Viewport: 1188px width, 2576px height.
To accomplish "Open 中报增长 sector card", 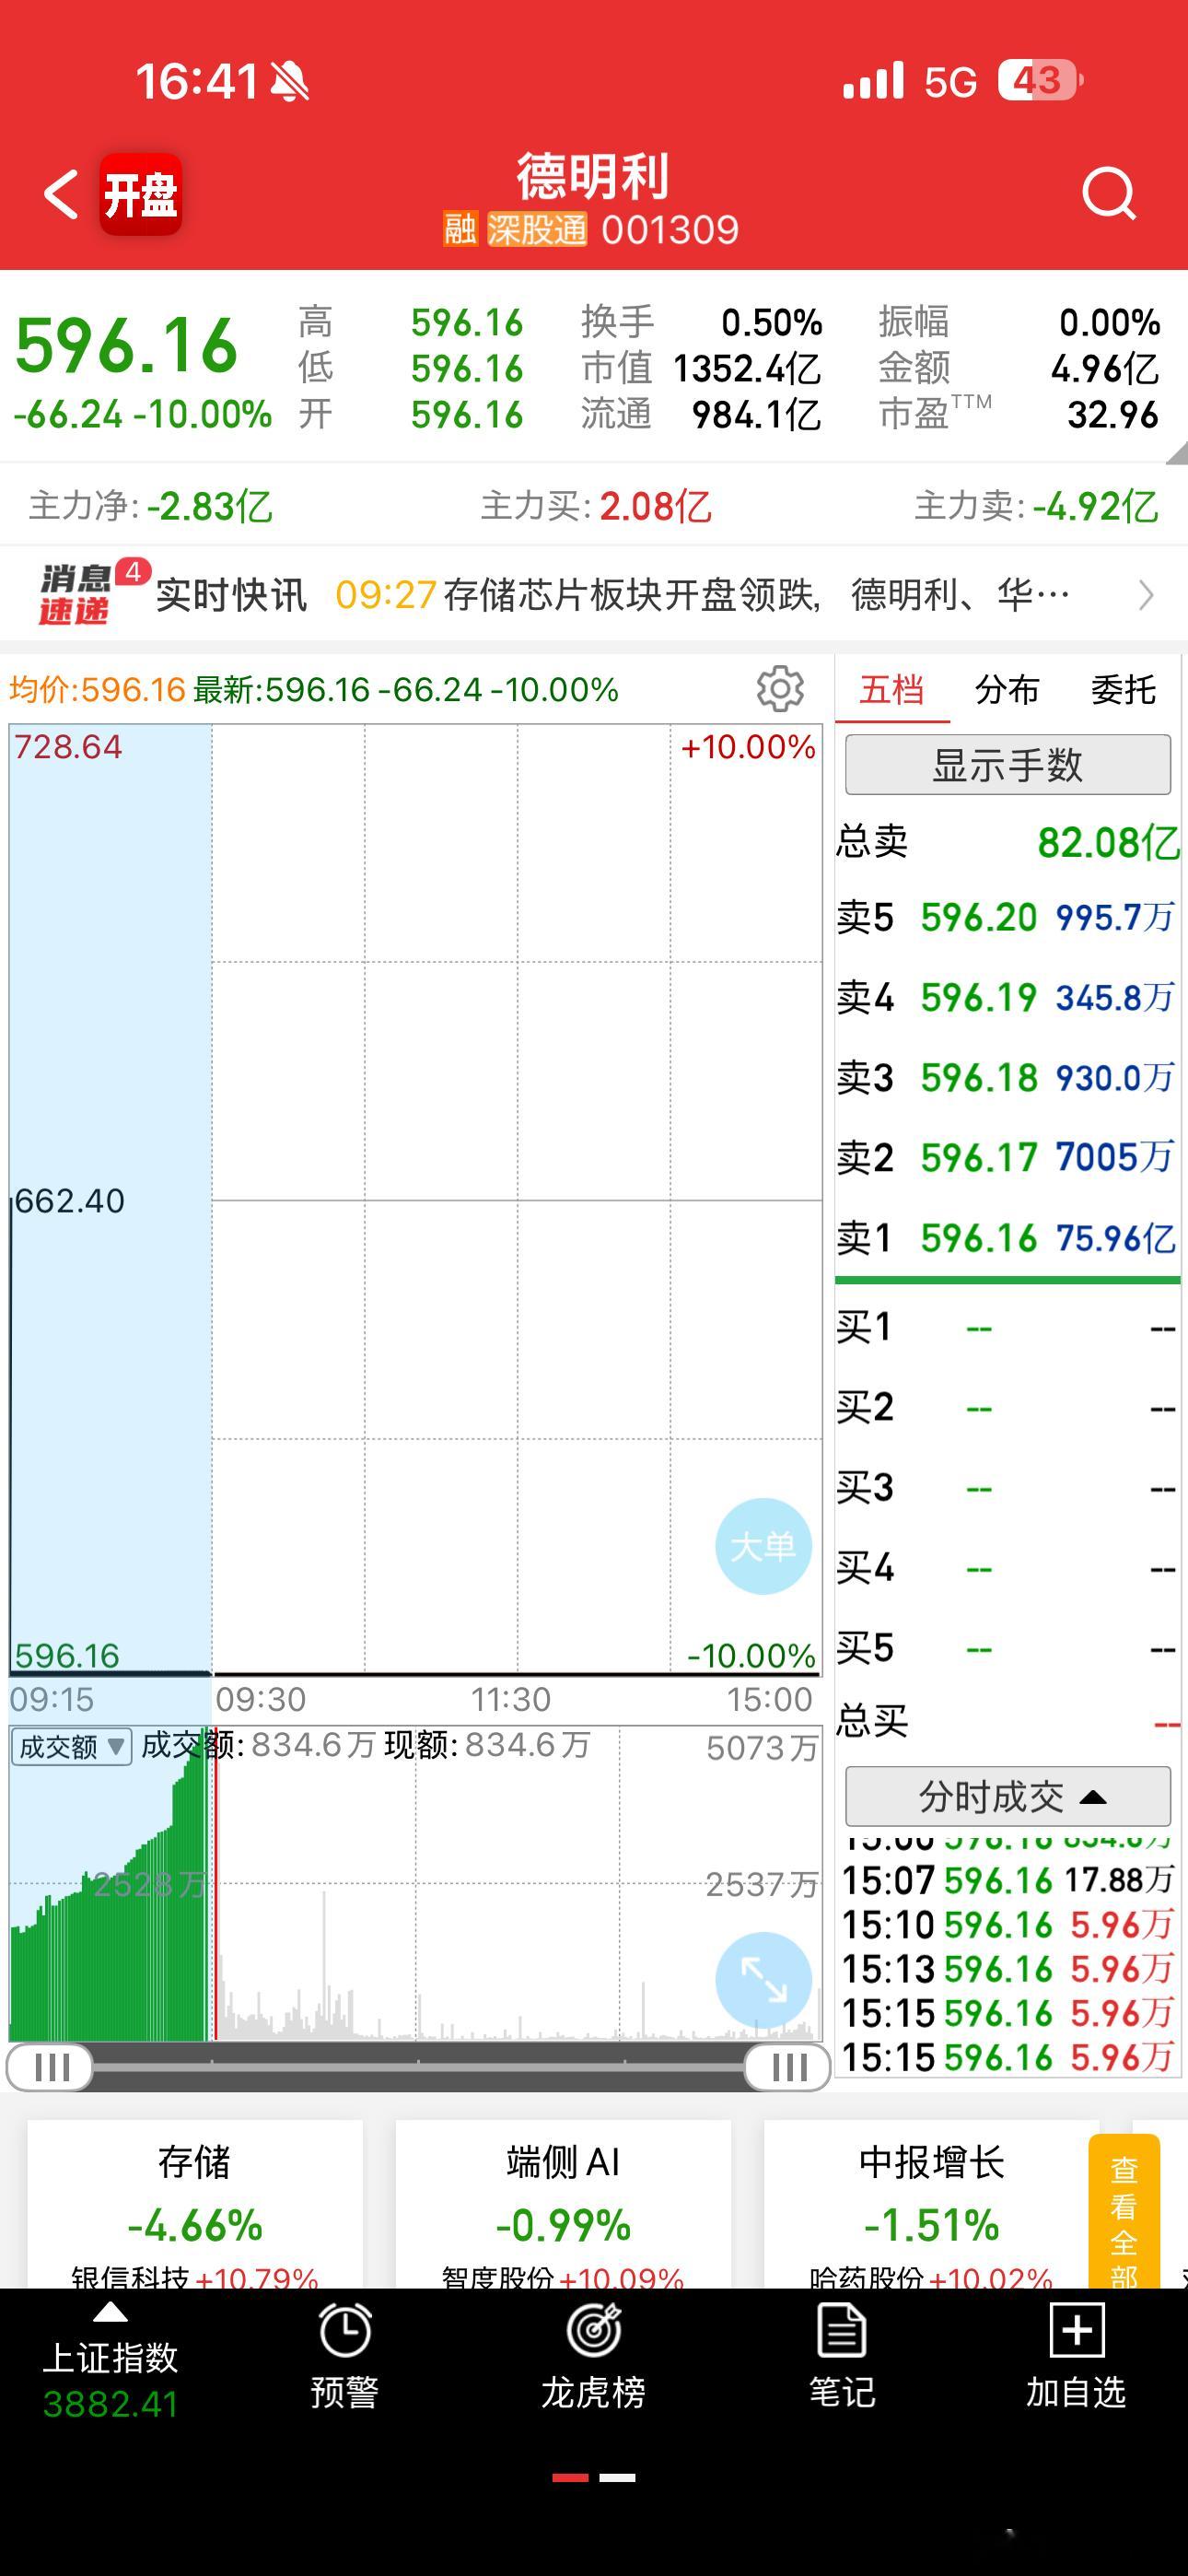I will [931, 2204].
